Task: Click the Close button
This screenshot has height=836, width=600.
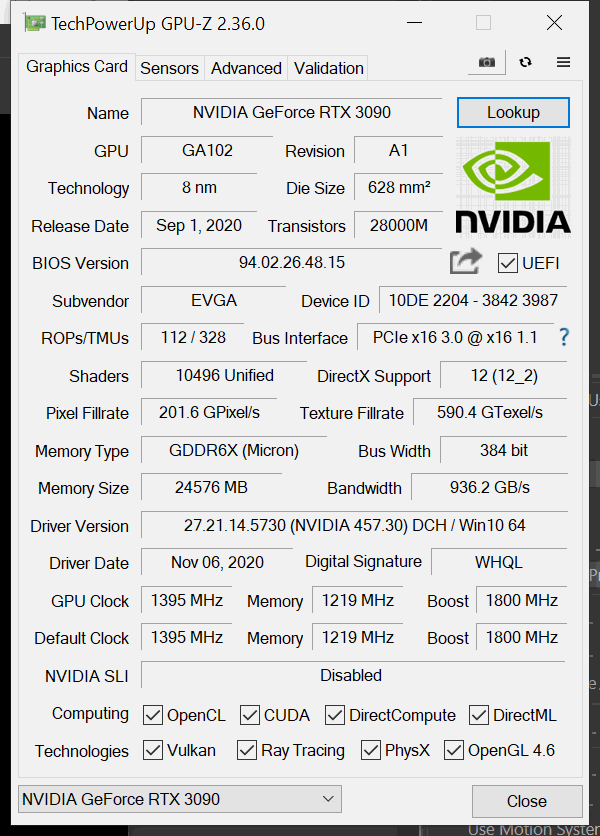Action: pos(526,801)
